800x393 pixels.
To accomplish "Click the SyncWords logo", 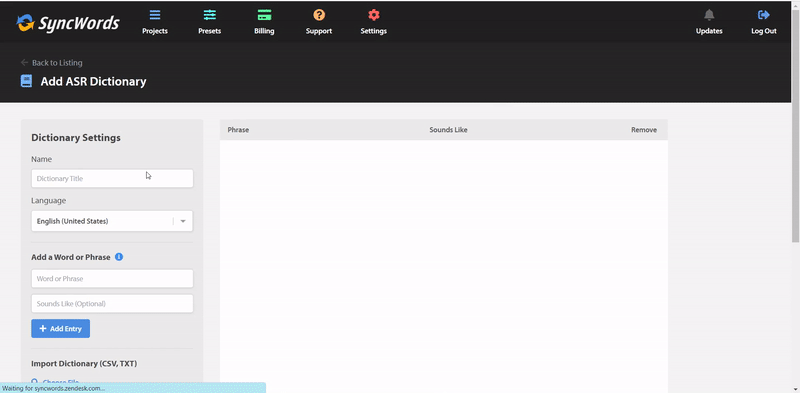I will click(x=68, y=22).
